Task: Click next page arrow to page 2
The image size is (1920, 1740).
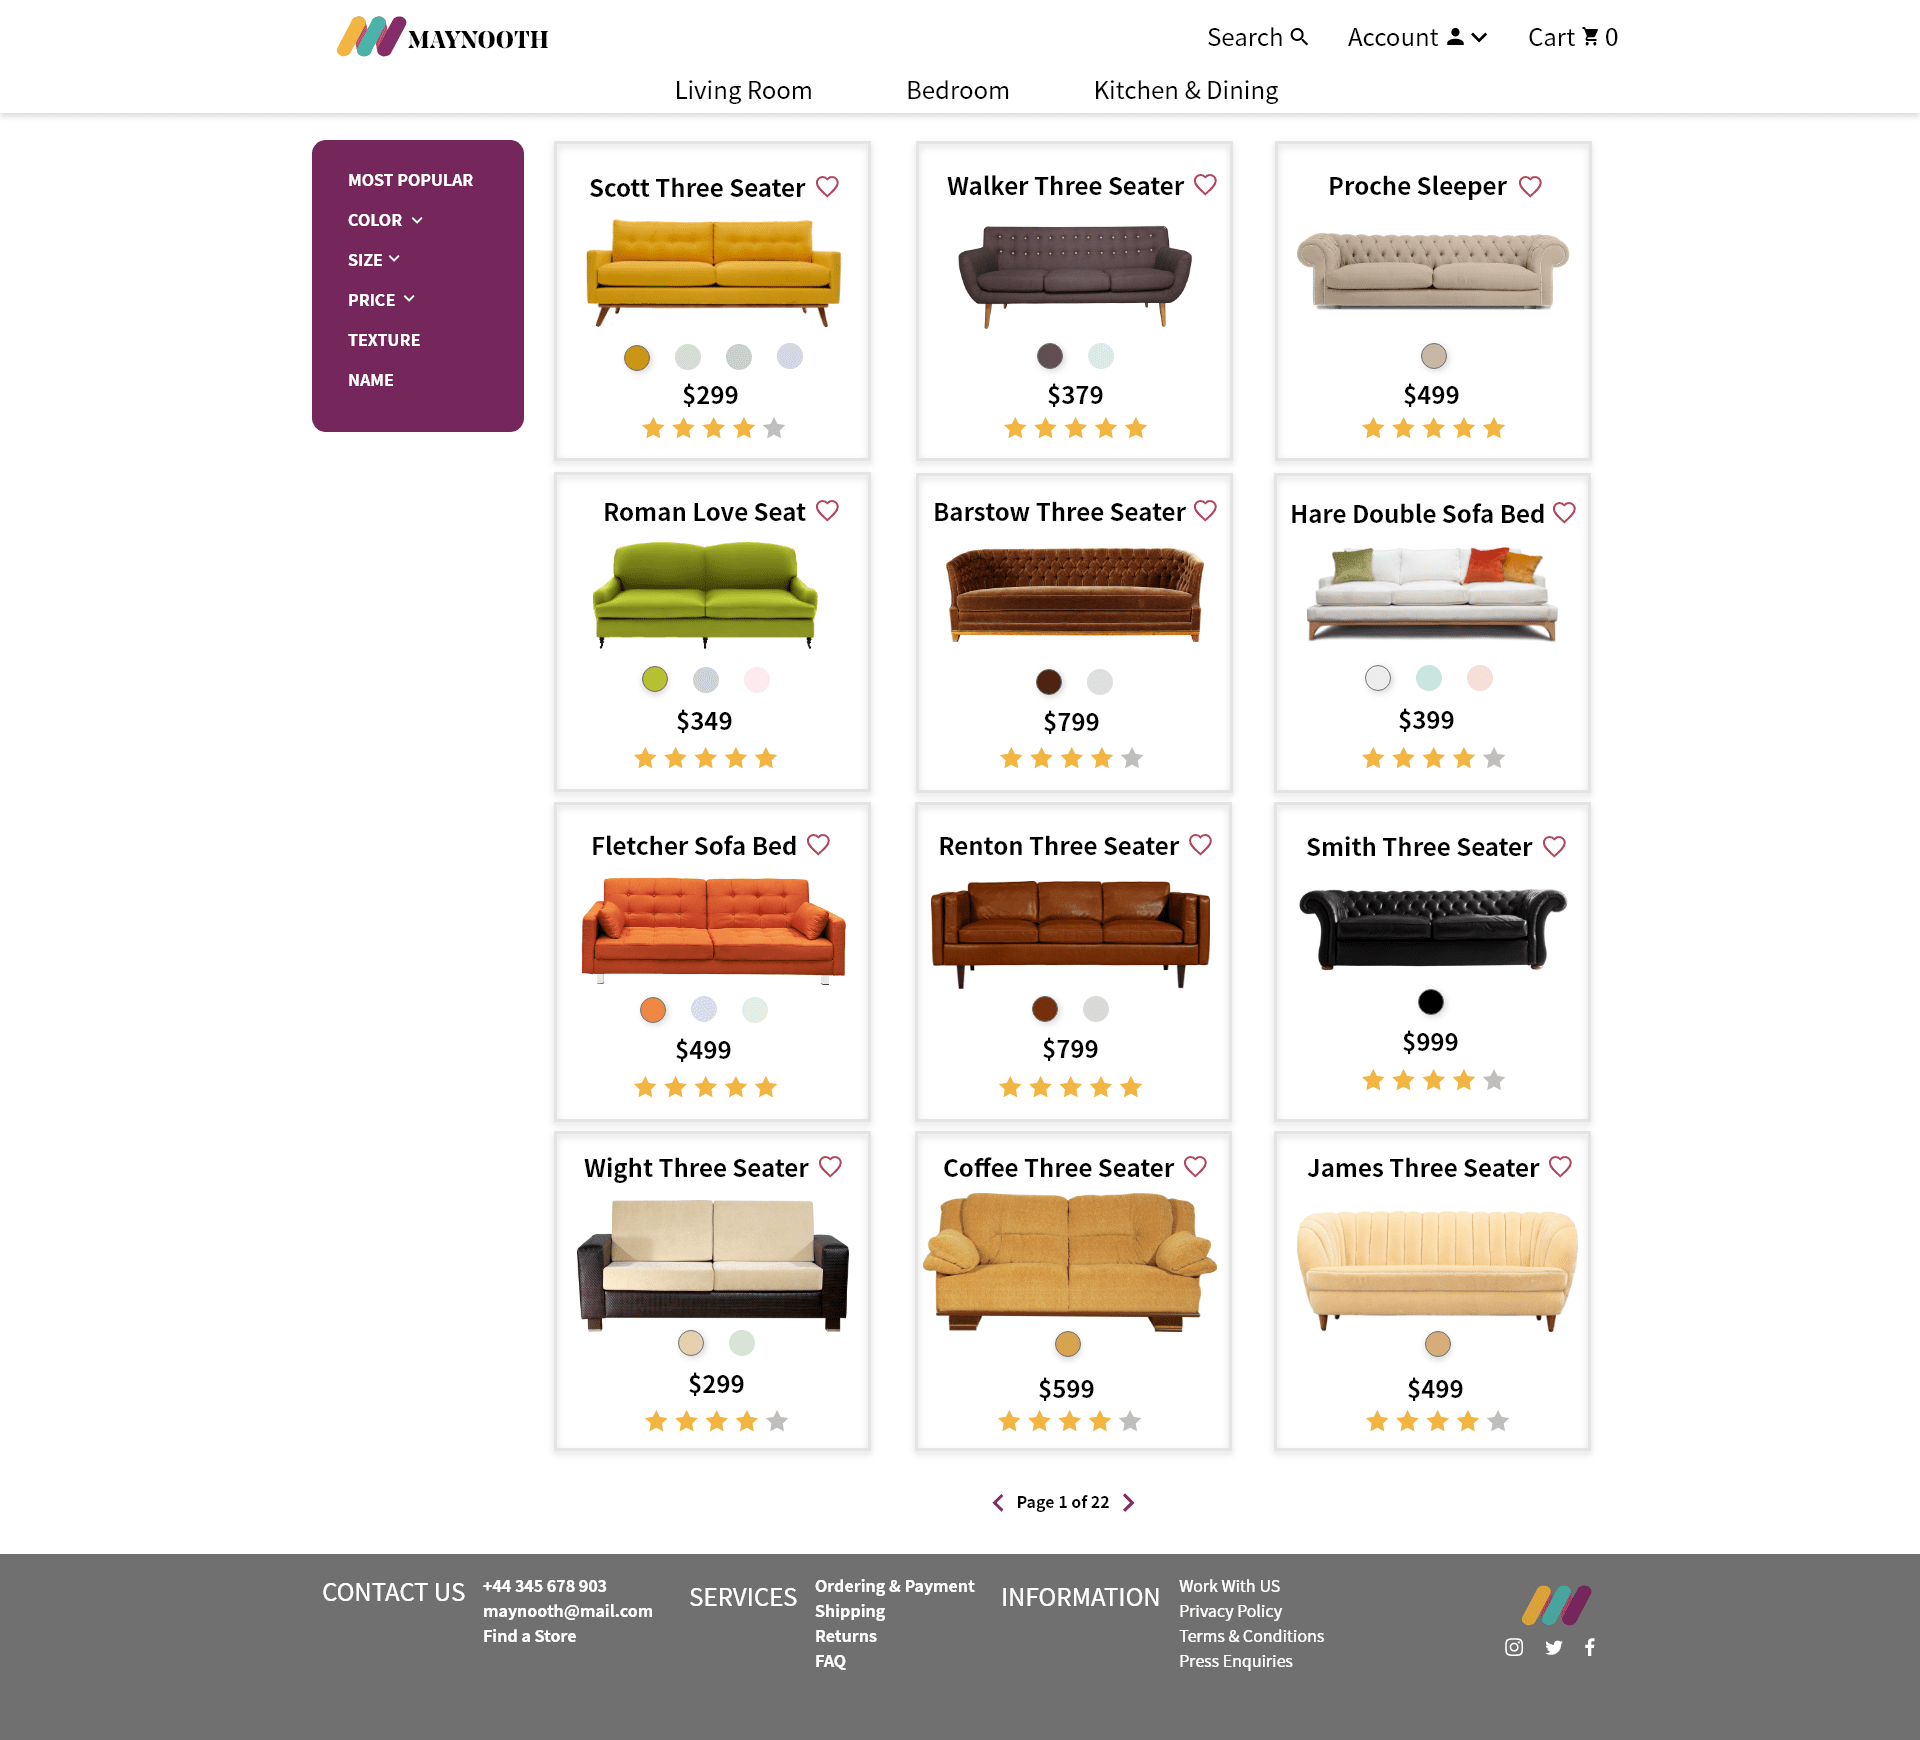Action: click(1132, 1501)
